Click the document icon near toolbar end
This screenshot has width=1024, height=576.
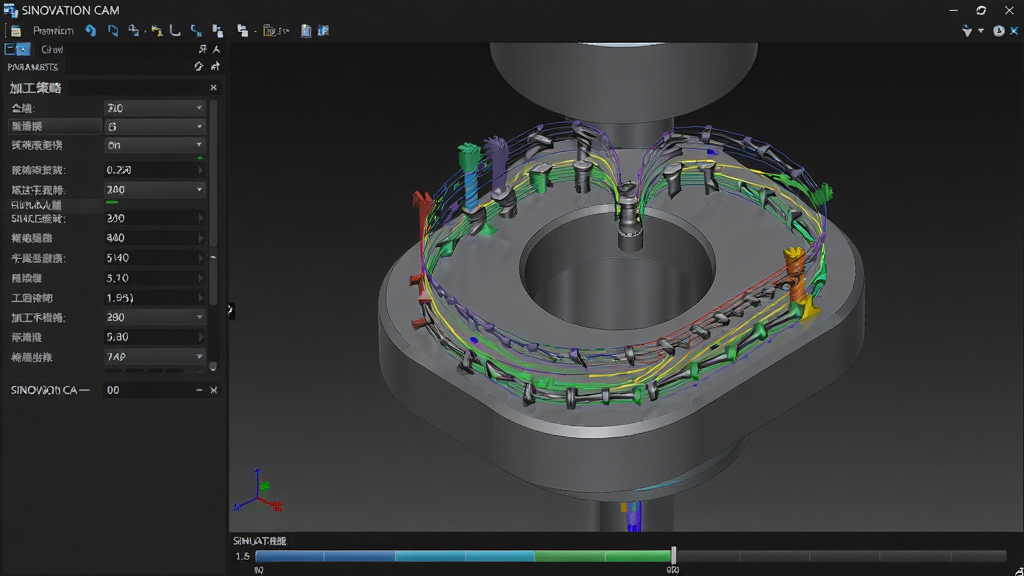[306, 31]
